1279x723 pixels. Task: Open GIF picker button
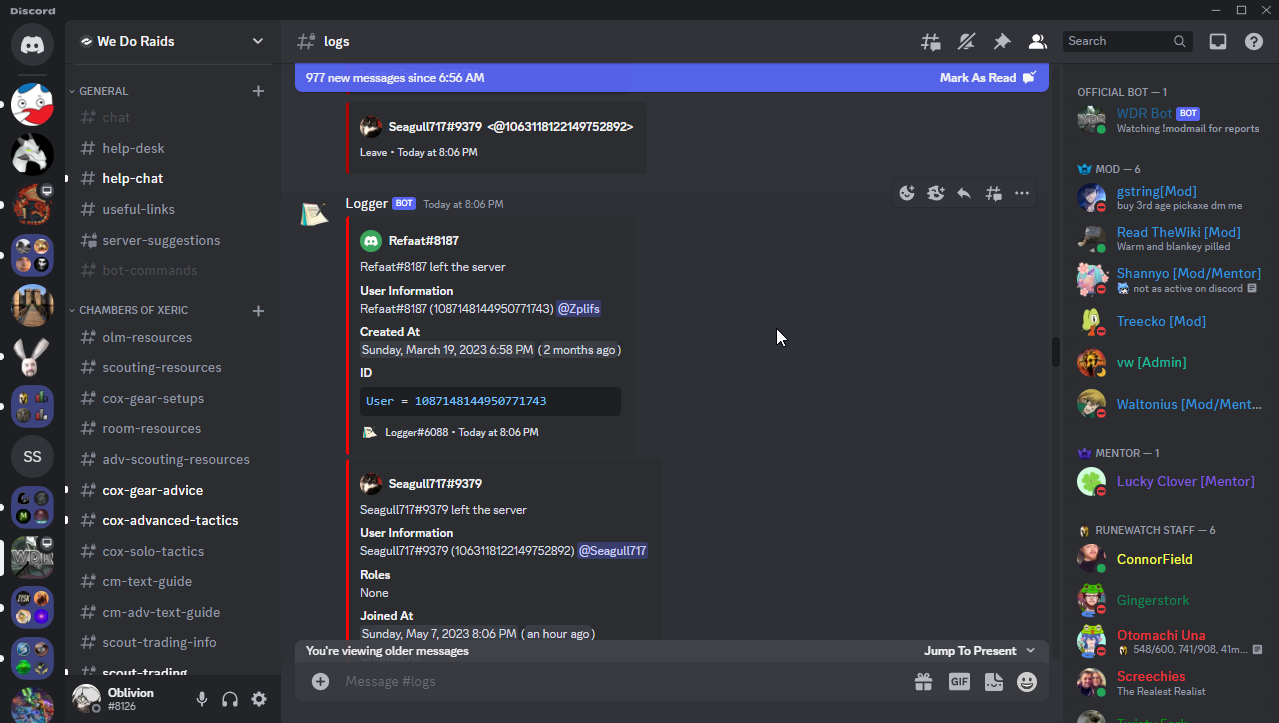pos(959,681)
